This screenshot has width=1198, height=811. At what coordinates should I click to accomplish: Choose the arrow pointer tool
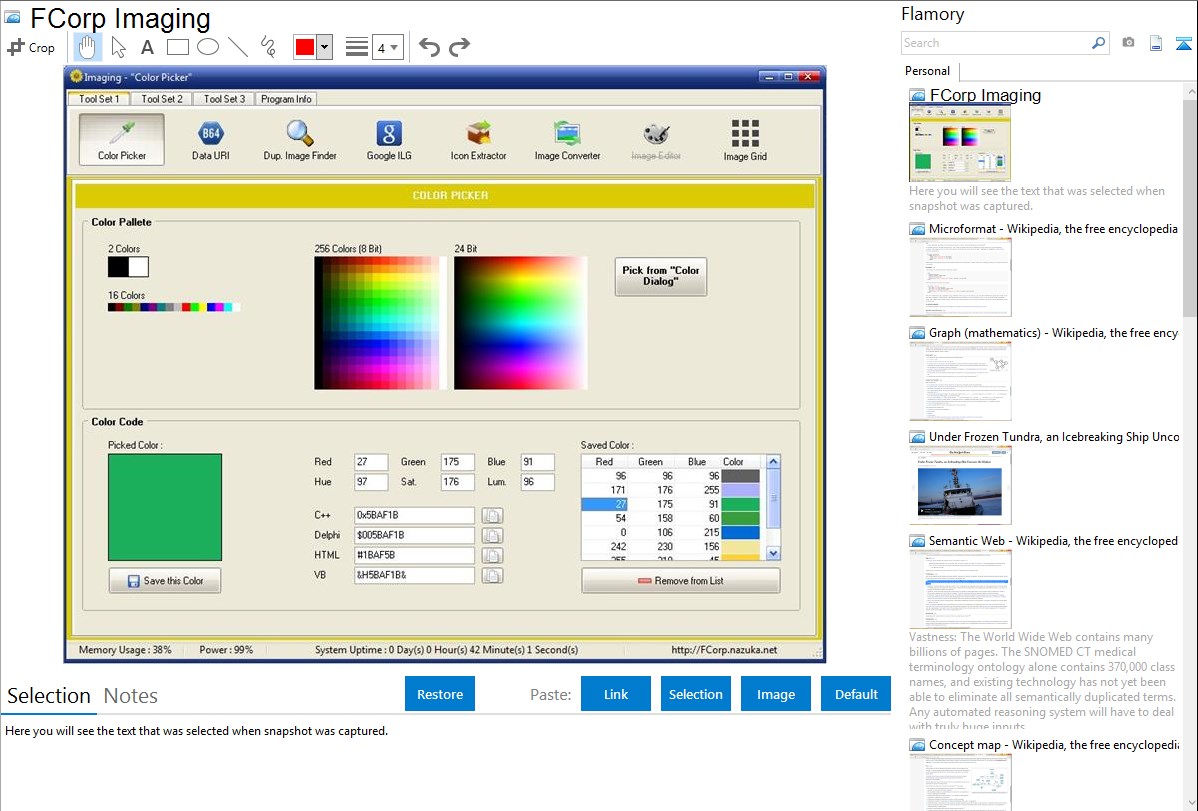118,47
